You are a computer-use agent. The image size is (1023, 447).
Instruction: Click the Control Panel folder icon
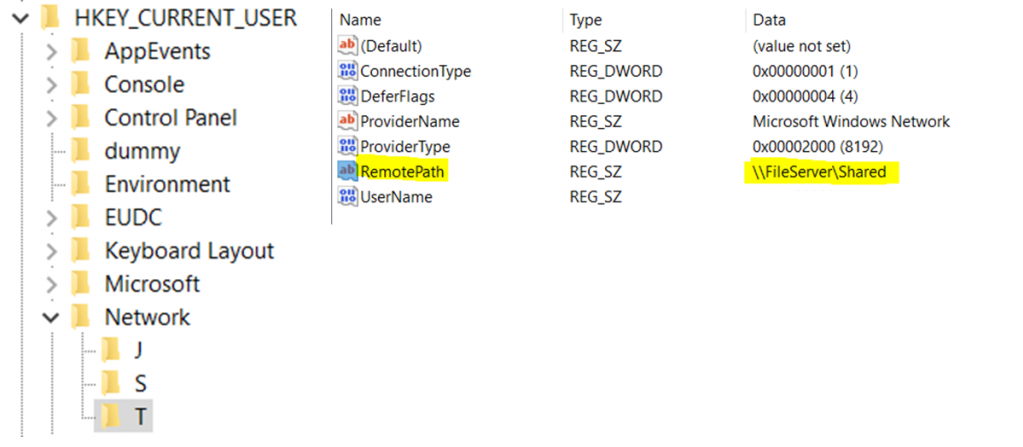(x=82, y=117)
